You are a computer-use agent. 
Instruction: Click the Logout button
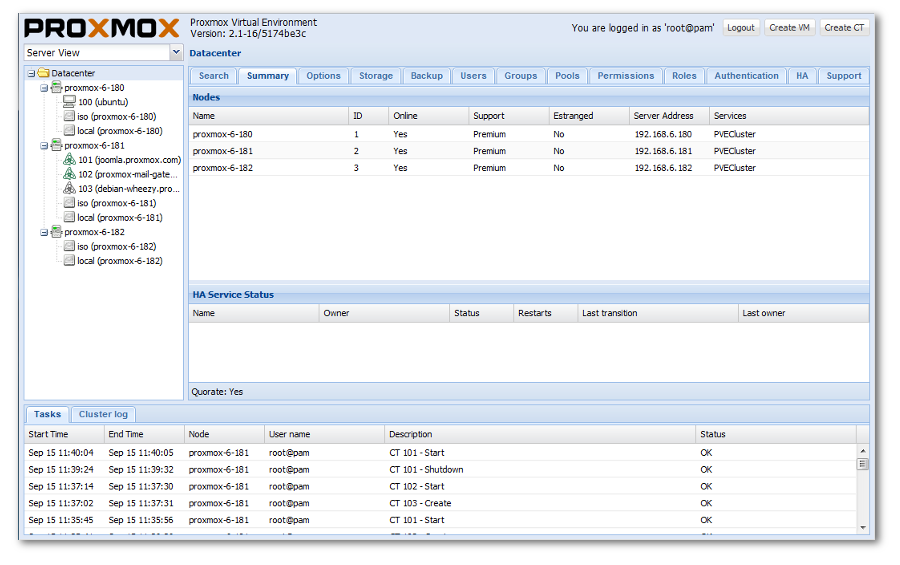click(740, 28)
